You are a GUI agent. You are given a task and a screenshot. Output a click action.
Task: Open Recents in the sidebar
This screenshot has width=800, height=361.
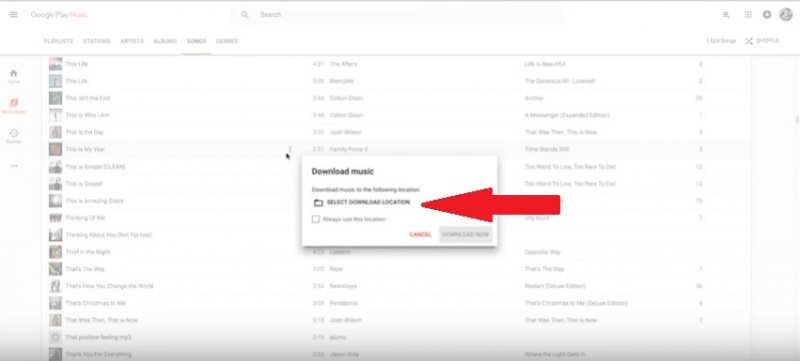pos(14,136)
